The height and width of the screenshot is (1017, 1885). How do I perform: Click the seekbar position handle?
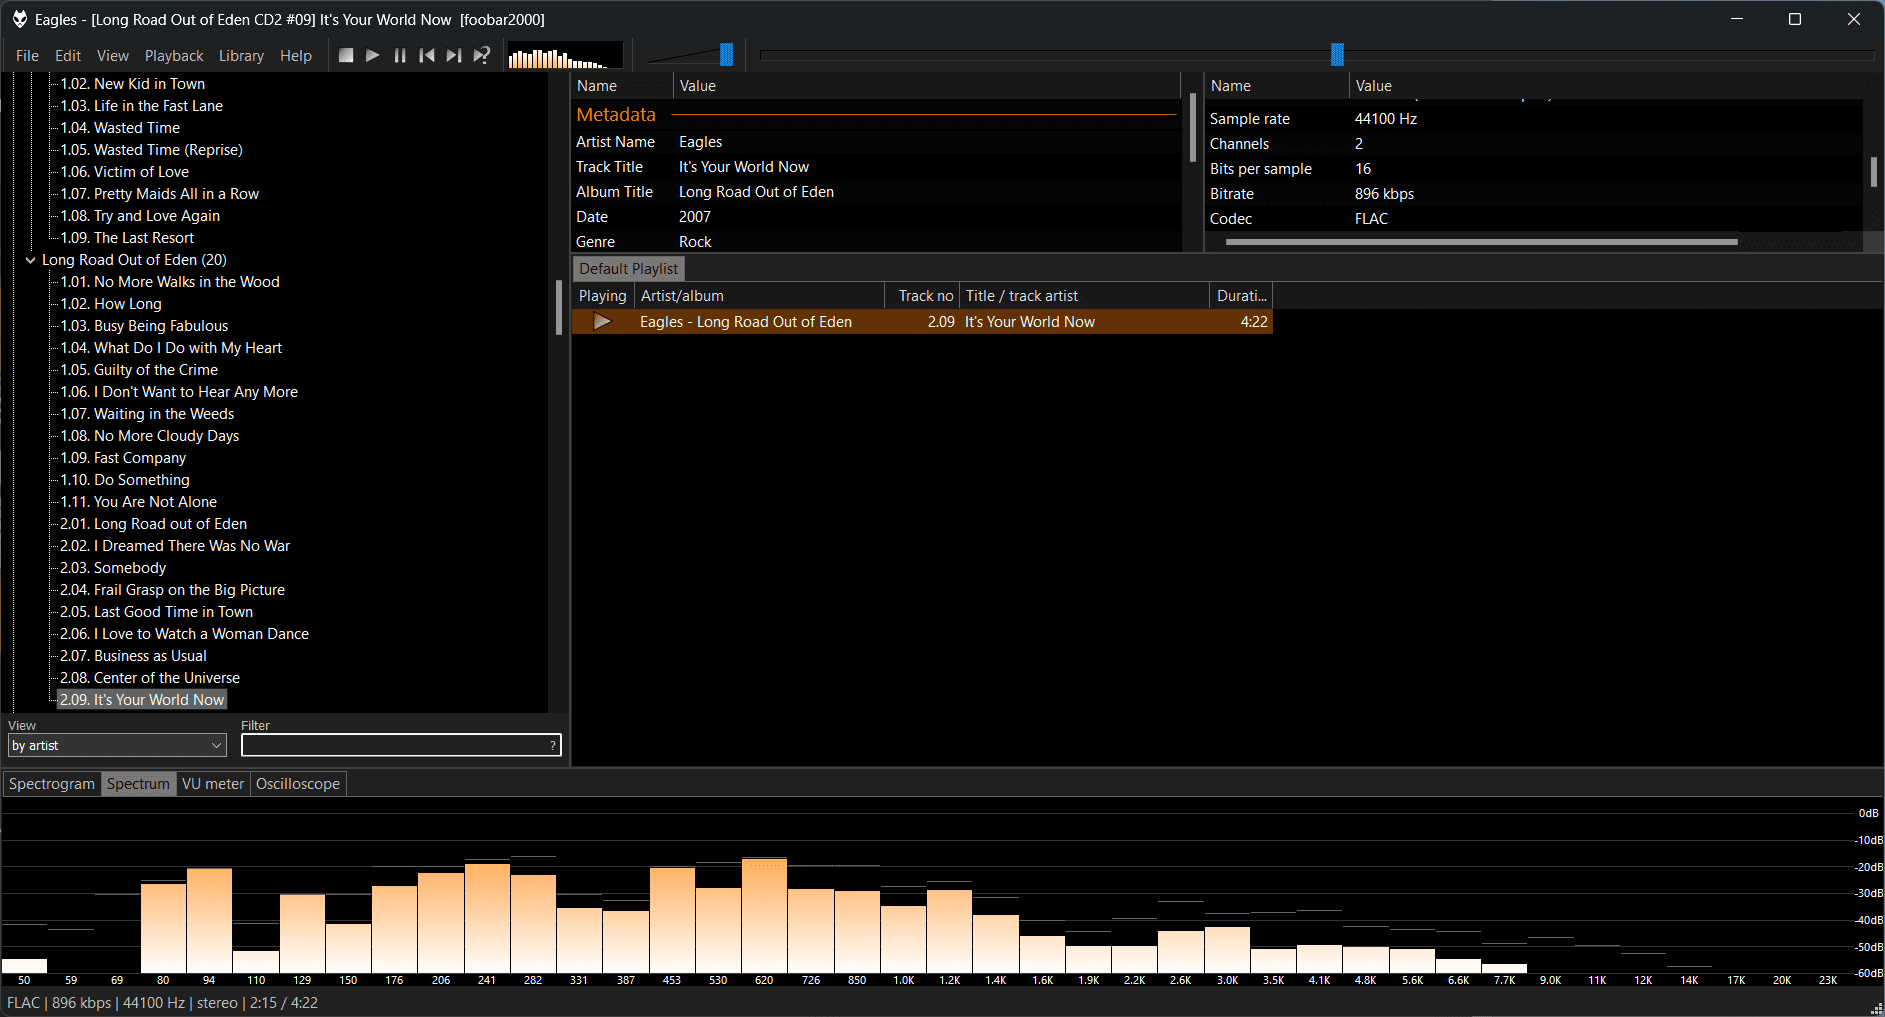(1337, 55)
